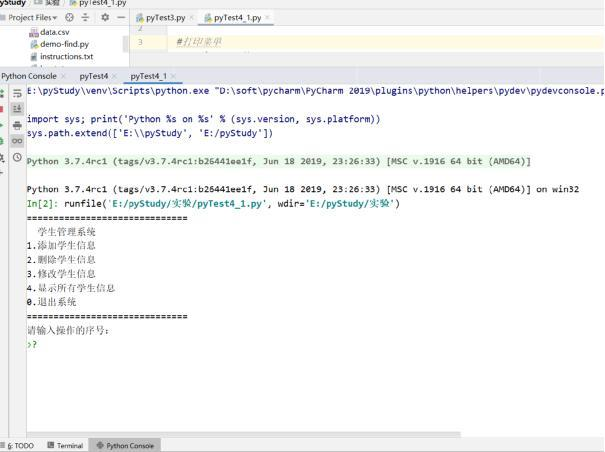The width and height of the screenshot is (605, 452).
Task: Open console command history clock icon
Action: click(17, 157)
